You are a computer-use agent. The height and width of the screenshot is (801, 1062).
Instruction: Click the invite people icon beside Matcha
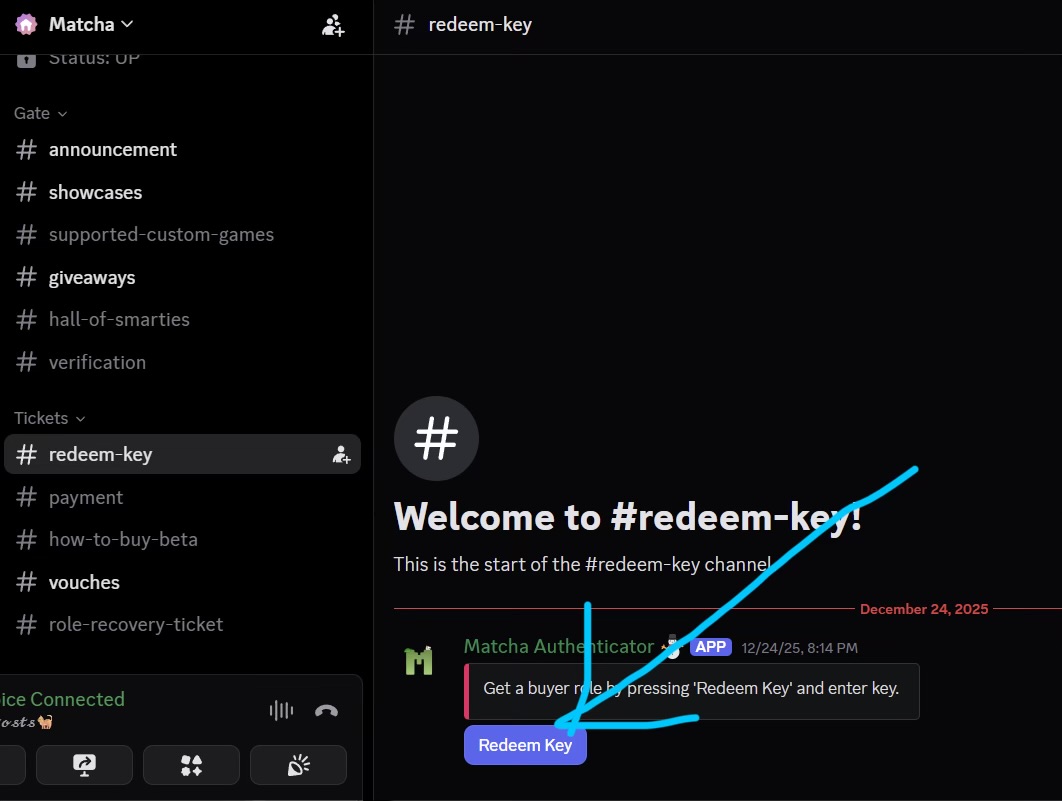pyautogui.click(x=333, y=25)
